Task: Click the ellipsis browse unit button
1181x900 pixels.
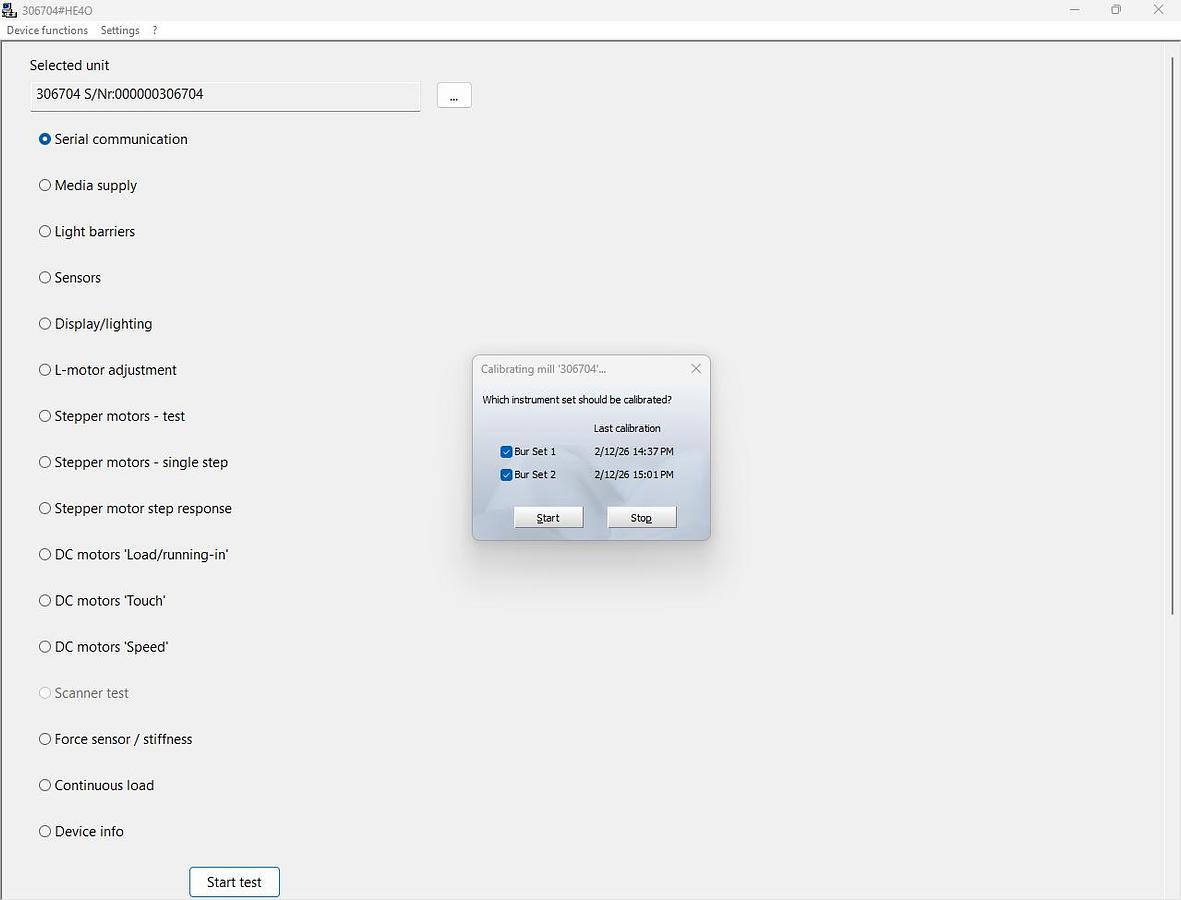Action: 454,95
